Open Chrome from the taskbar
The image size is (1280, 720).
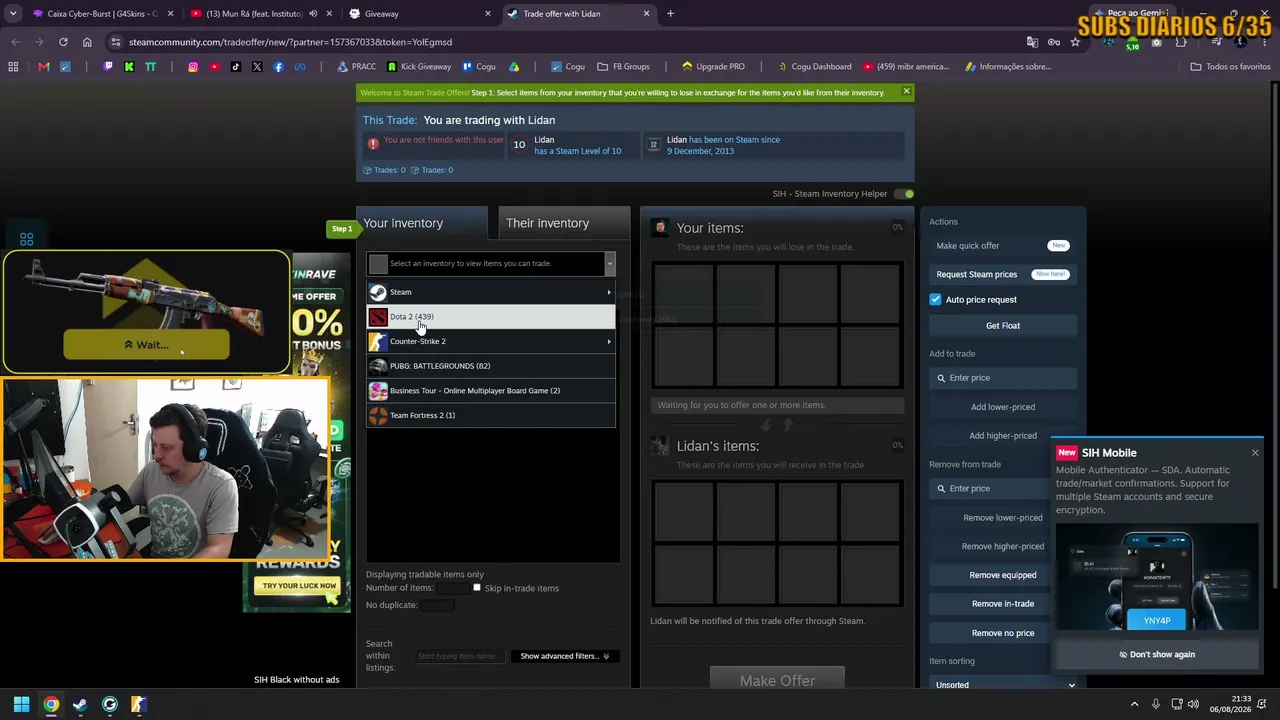[x=51, y=704]
